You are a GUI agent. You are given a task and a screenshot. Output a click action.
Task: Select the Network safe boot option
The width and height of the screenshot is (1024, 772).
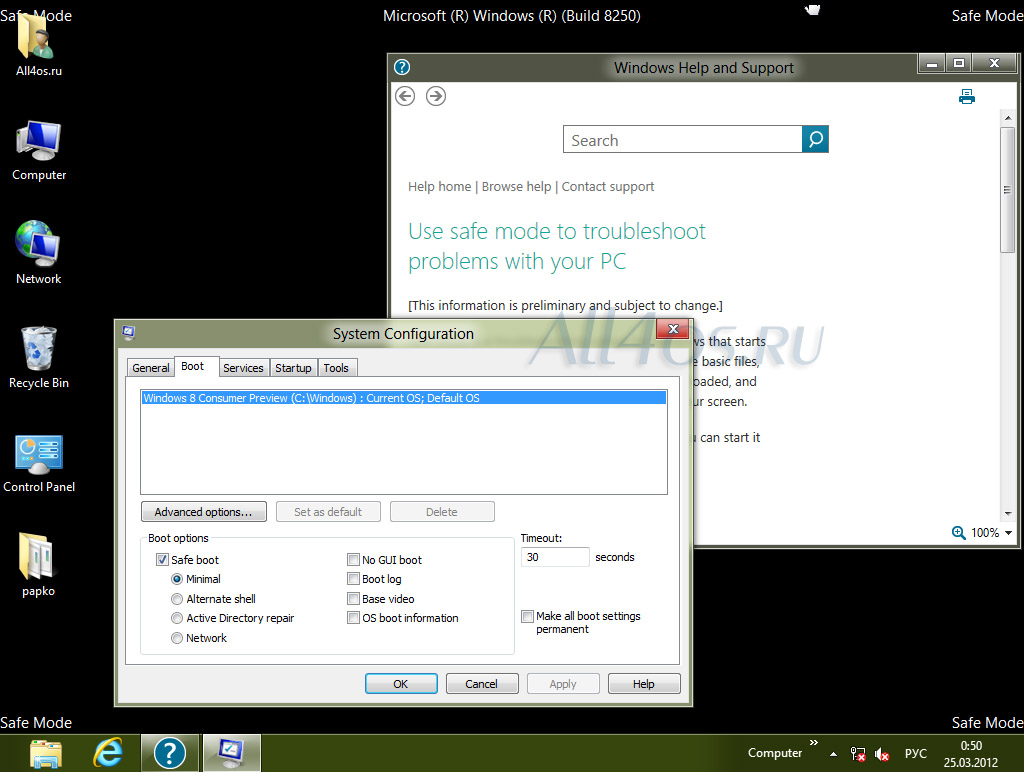[x=176, y=638]
